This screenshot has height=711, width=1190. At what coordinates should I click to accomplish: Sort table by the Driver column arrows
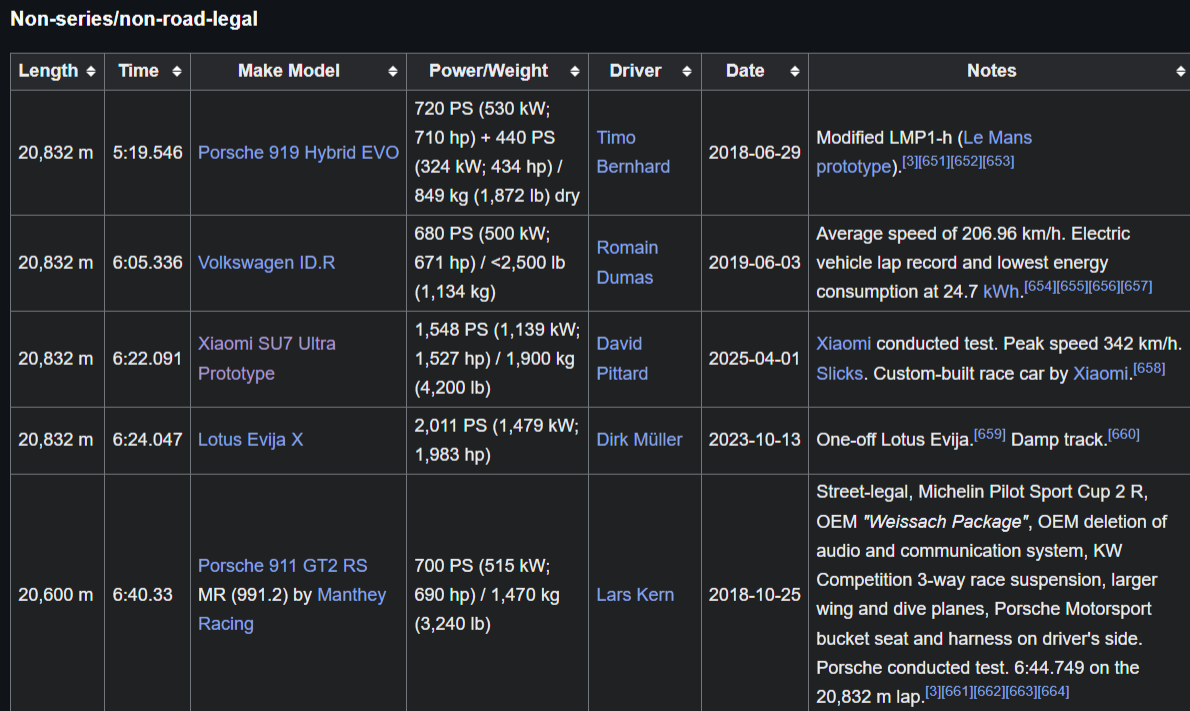pyautogui.click(x=686, y=71)
